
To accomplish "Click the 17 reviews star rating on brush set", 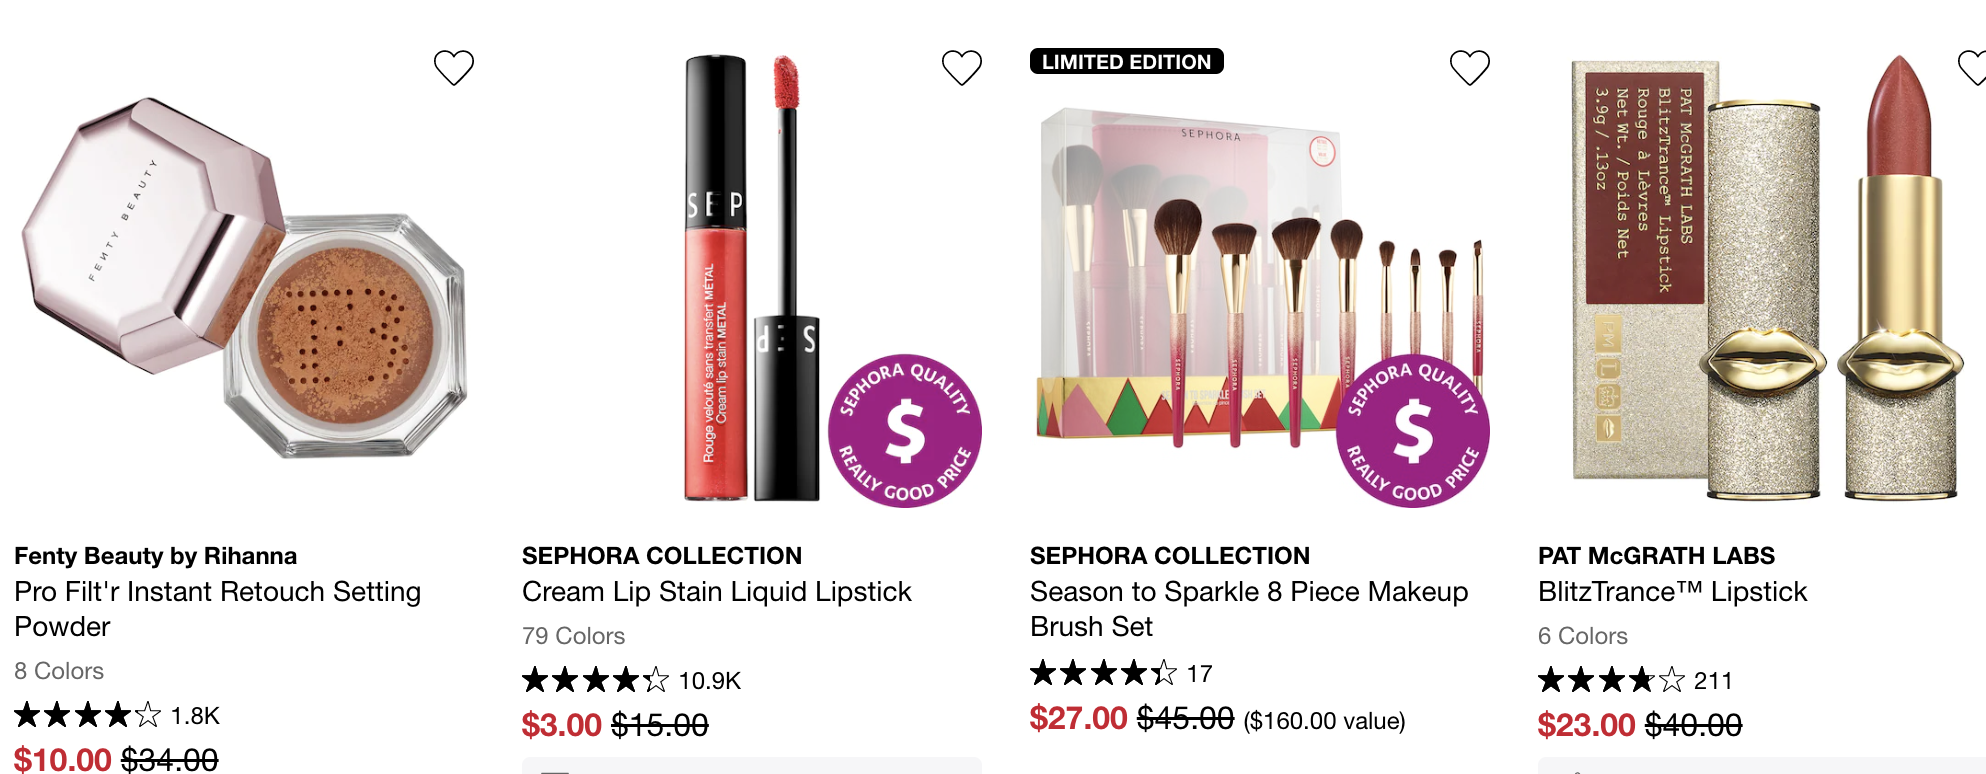I will [1121, 673].
